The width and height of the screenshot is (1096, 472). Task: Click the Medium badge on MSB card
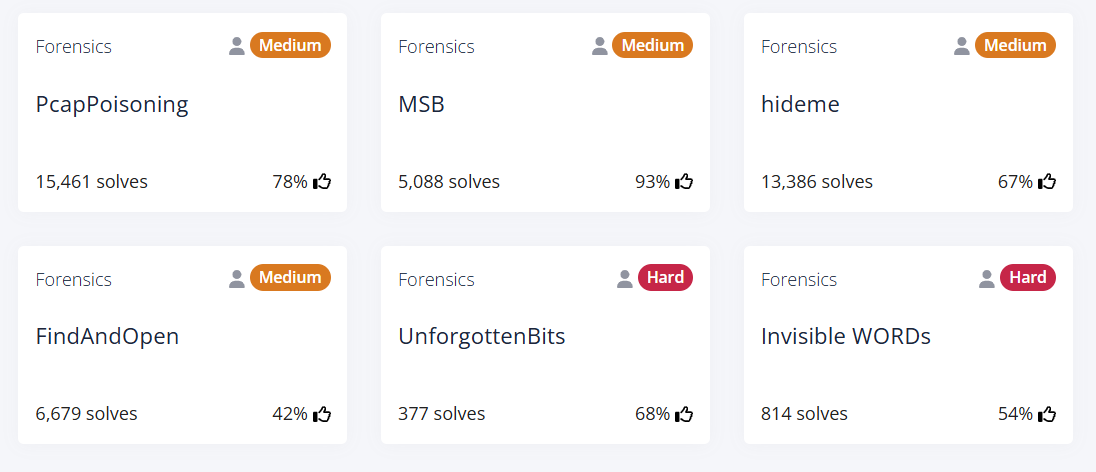click(653, 45)
